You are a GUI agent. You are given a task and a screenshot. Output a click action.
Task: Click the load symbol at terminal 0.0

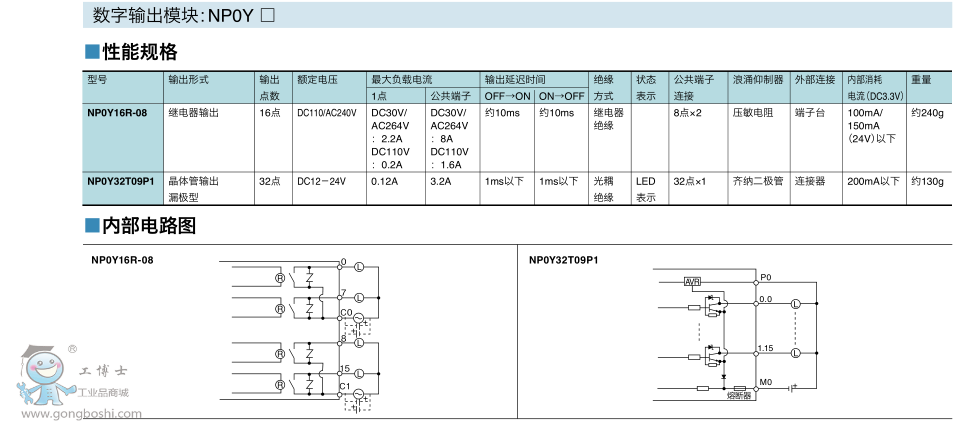tap(796, 304)
